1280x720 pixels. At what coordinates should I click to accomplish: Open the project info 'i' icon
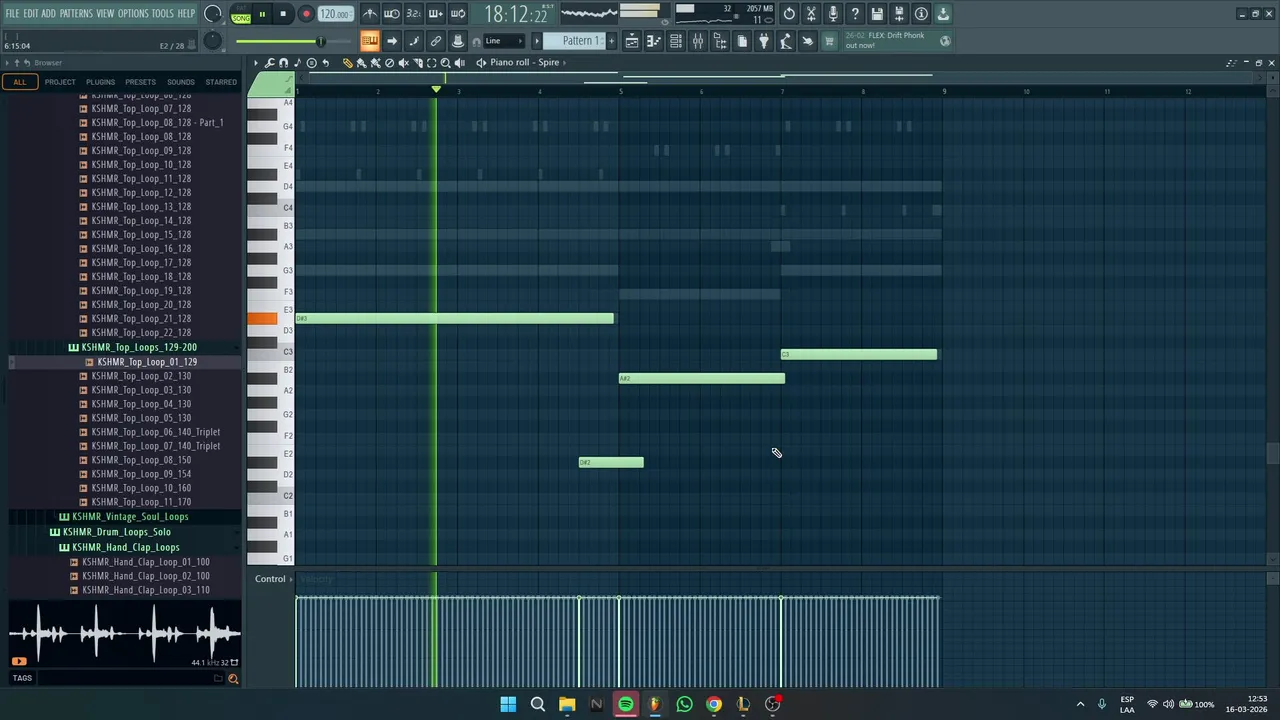click(921, 14)
